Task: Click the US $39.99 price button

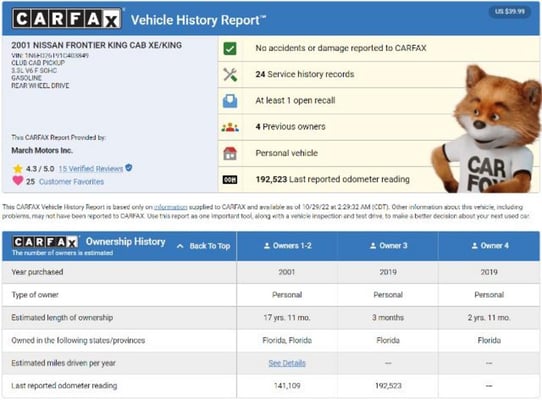Action: coord(510,12)
